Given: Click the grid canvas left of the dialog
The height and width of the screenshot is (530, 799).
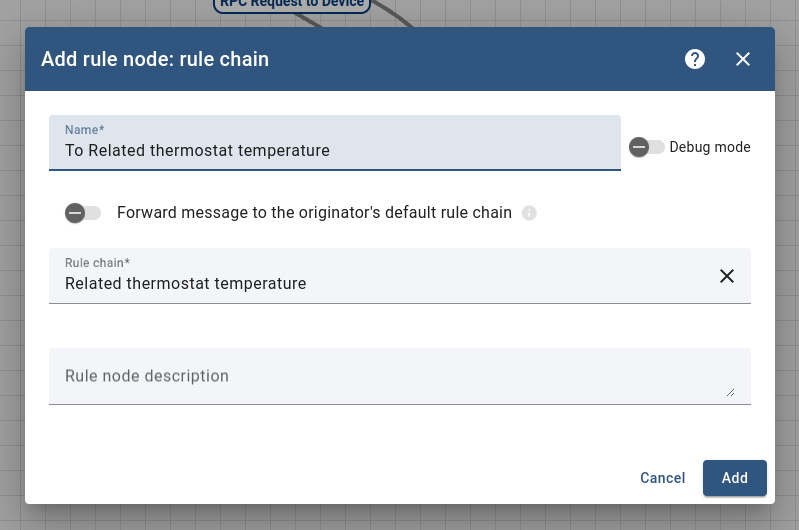Looking at the screenshot, I should [x=11, y=300].
